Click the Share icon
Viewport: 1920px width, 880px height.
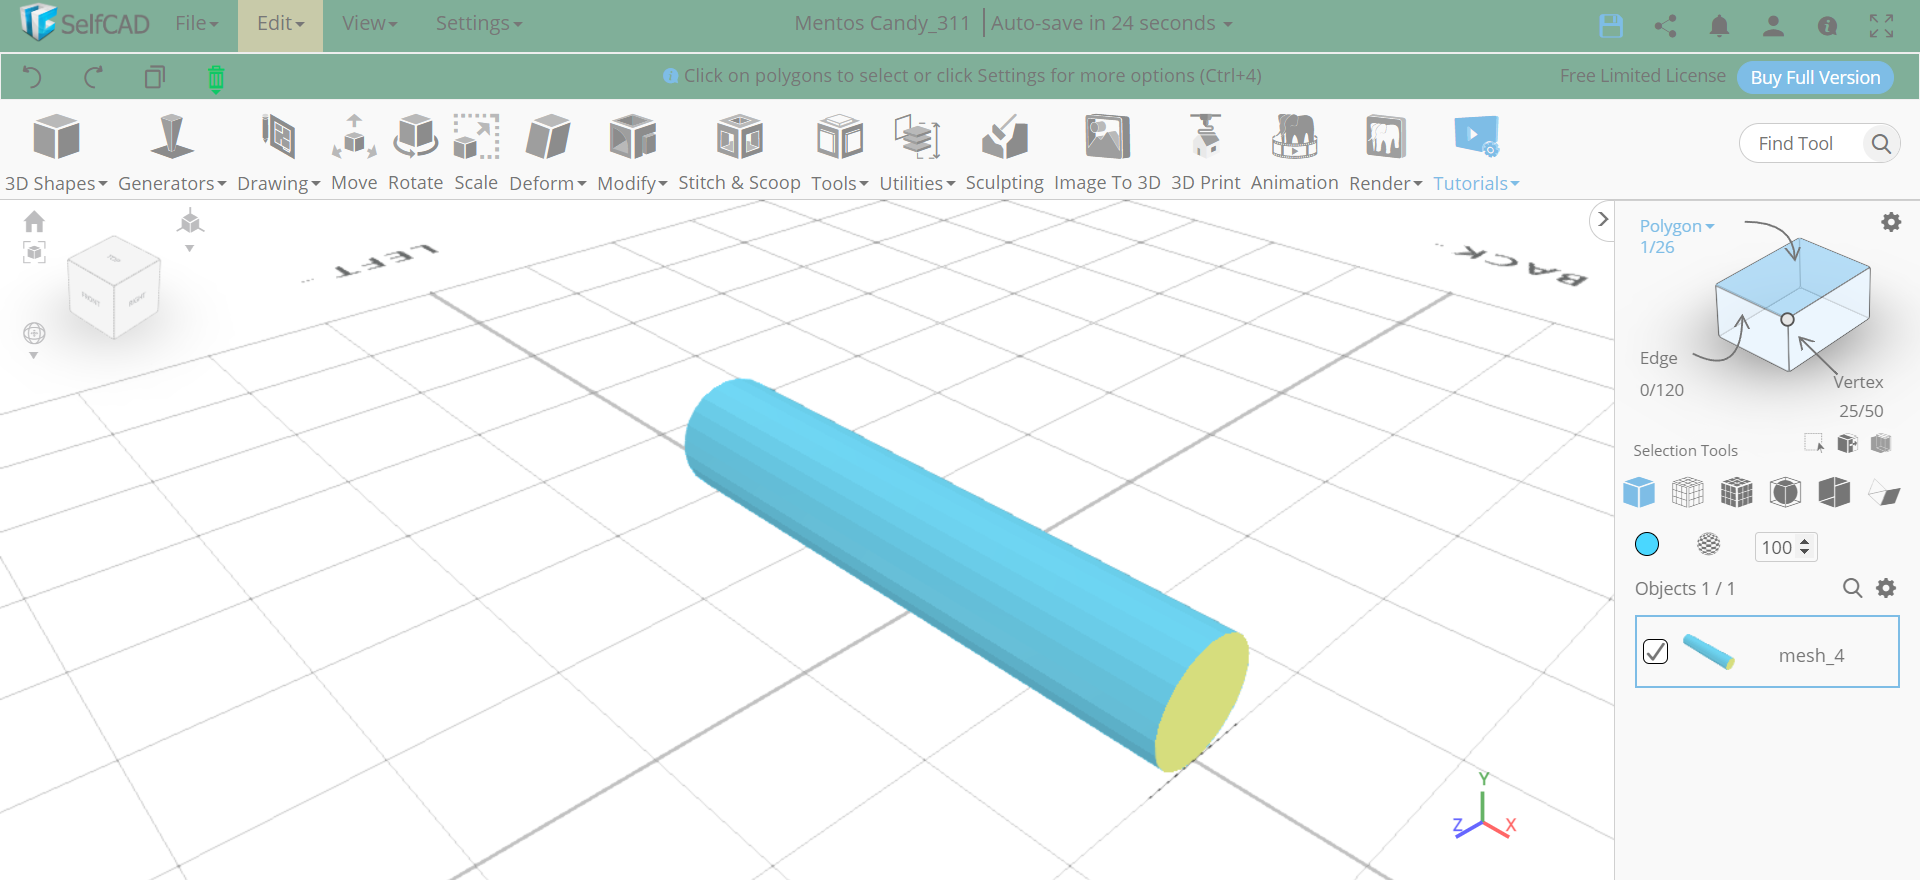(1665, 26)
